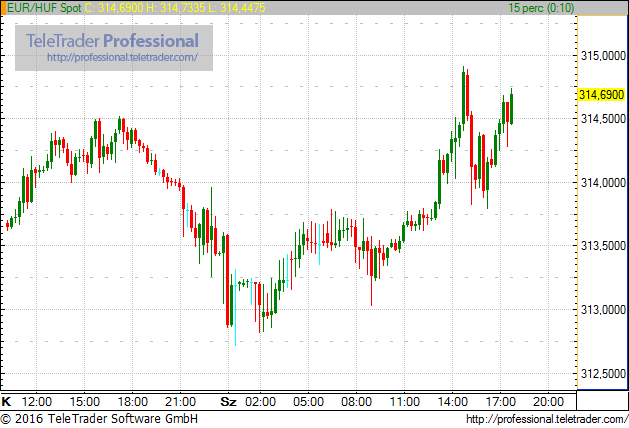Click the Sz day marker on time axis
The height and width of the screenshot is (428, 629).
pos(229,402)
